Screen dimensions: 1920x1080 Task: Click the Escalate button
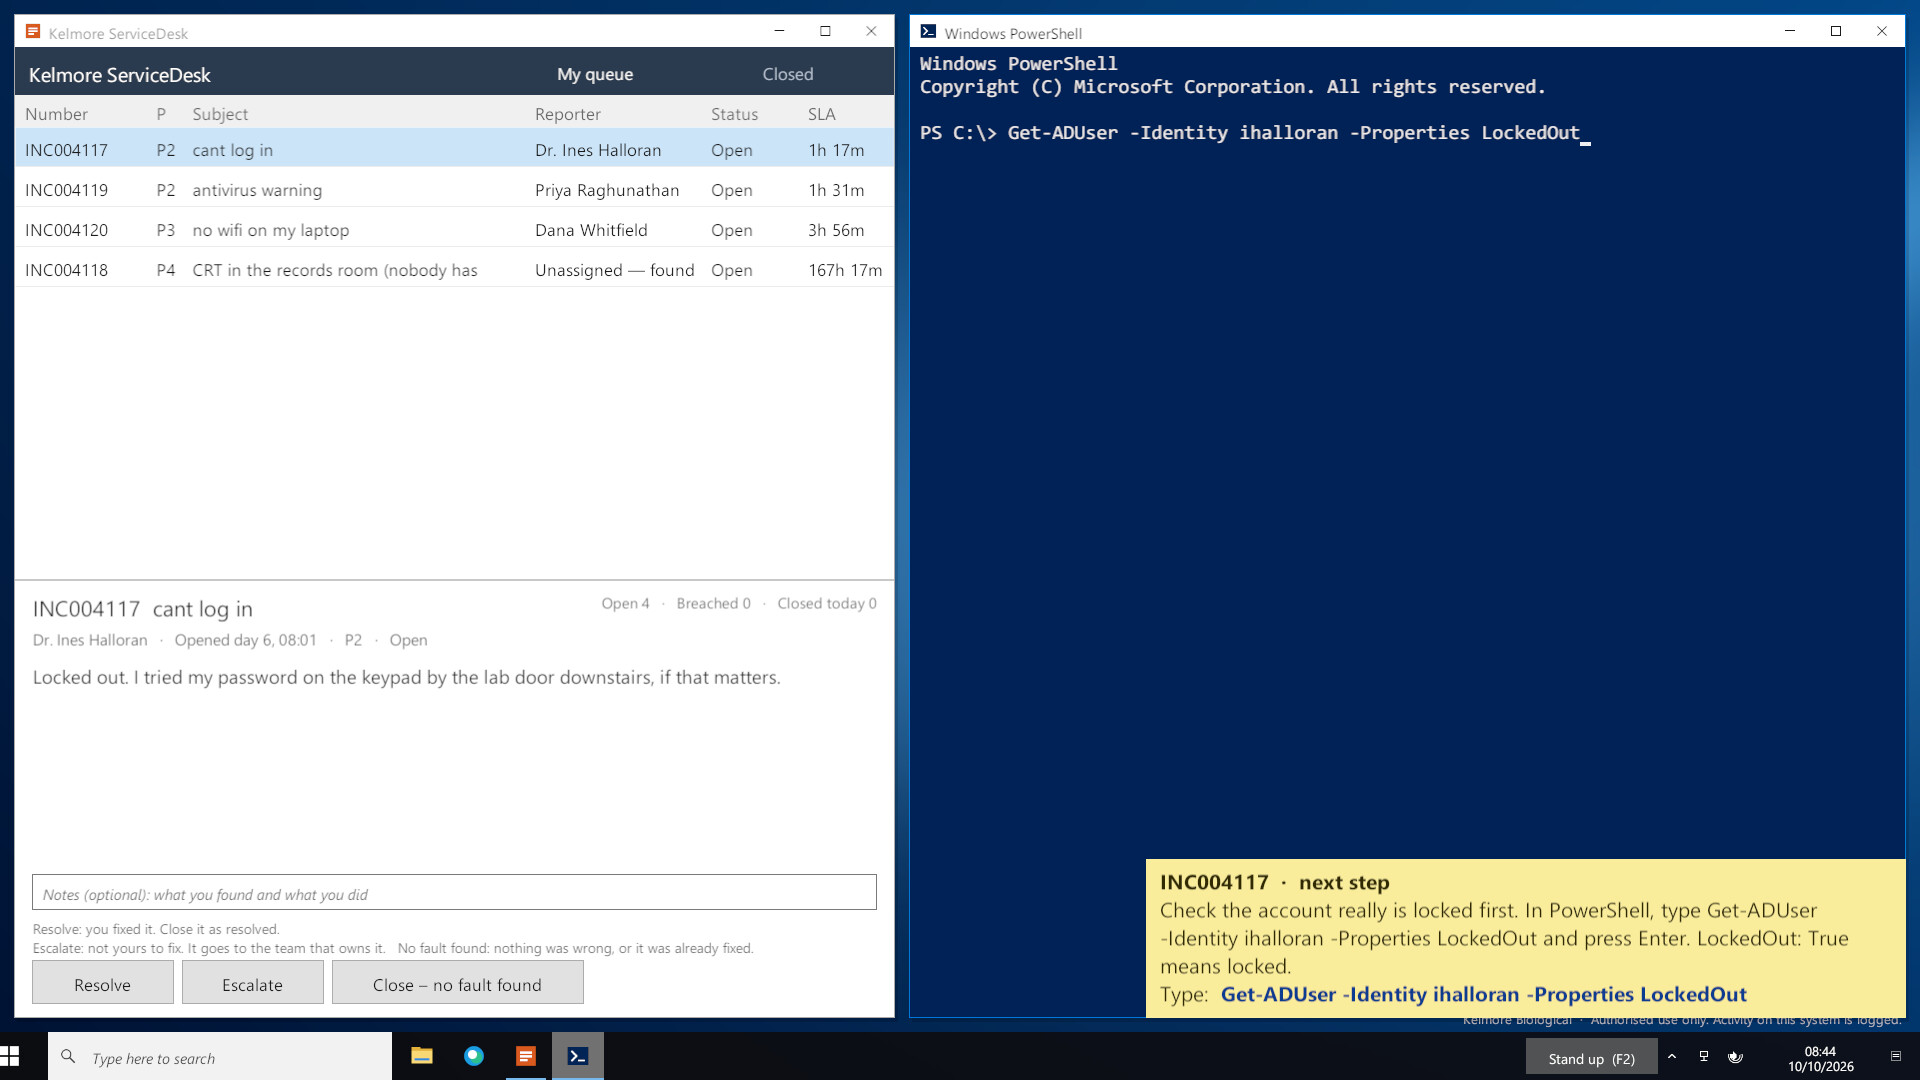(x=253, y=983)
